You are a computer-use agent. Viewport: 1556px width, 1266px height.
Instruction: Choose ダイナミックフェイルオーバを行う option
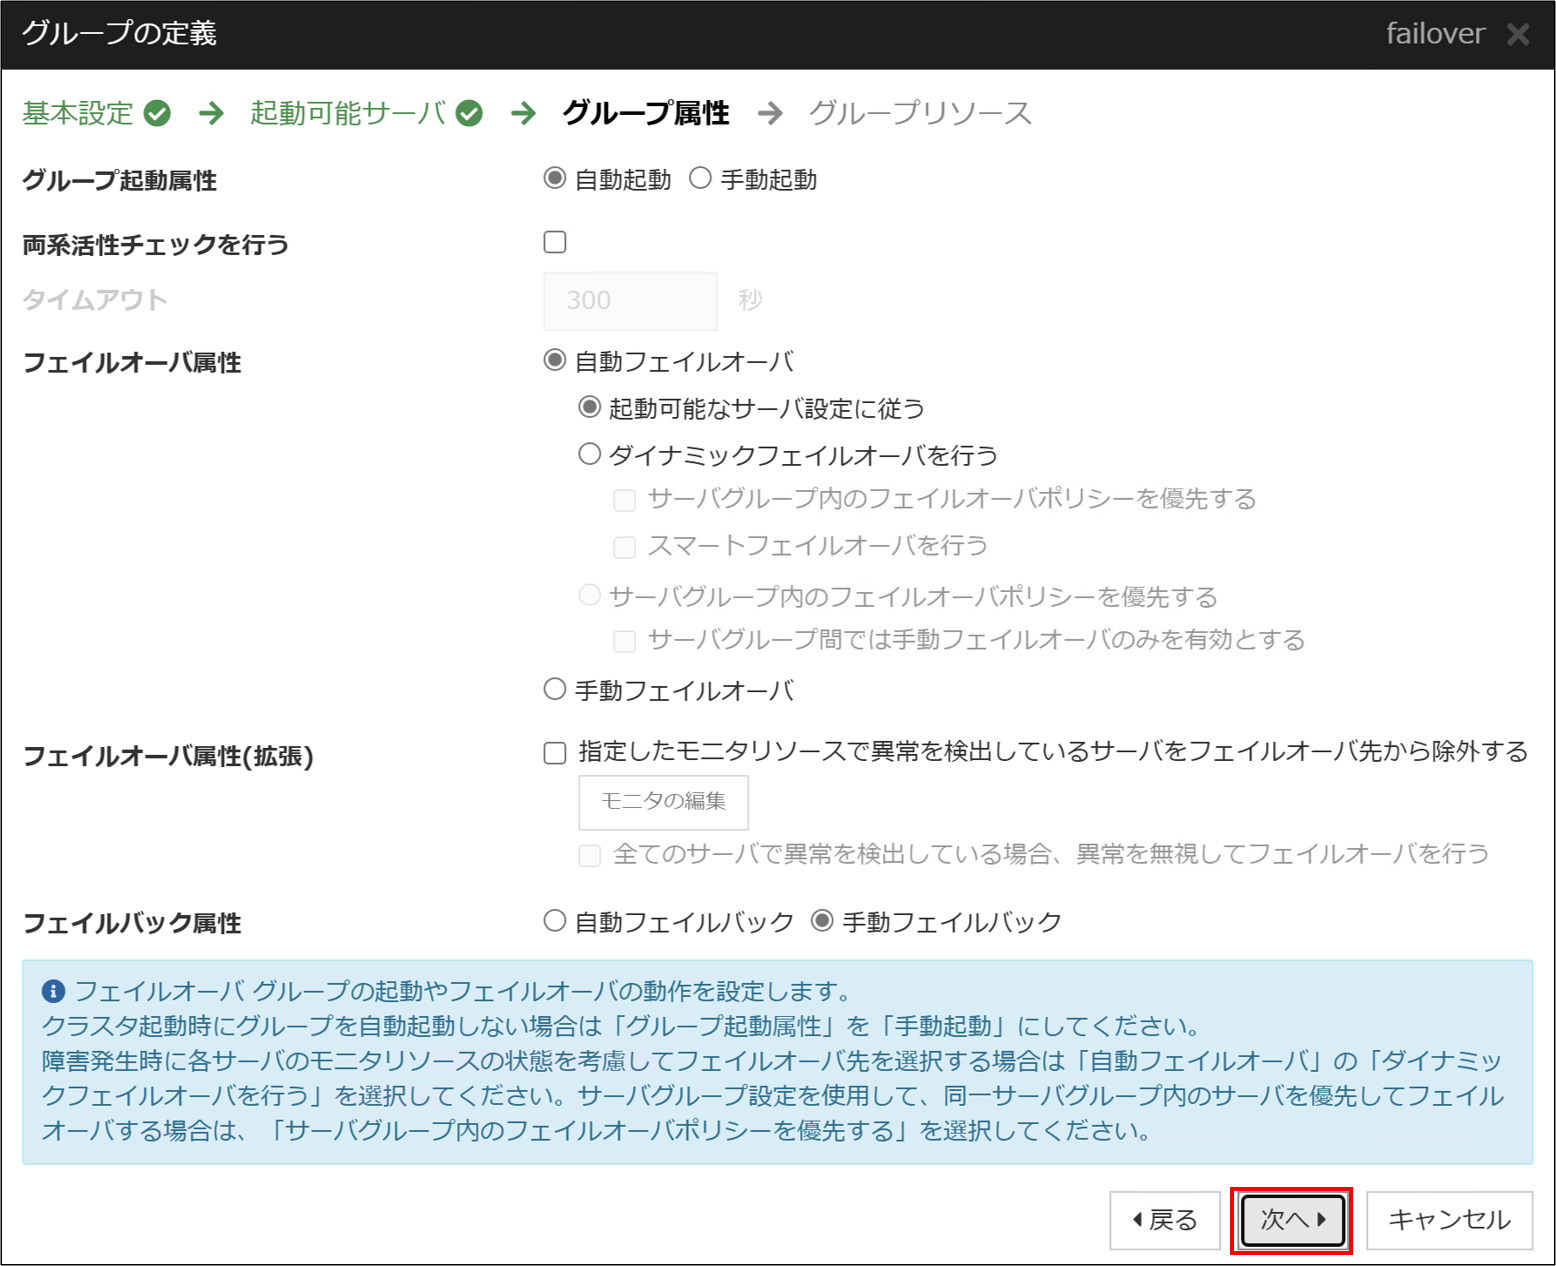coord(590,455)
